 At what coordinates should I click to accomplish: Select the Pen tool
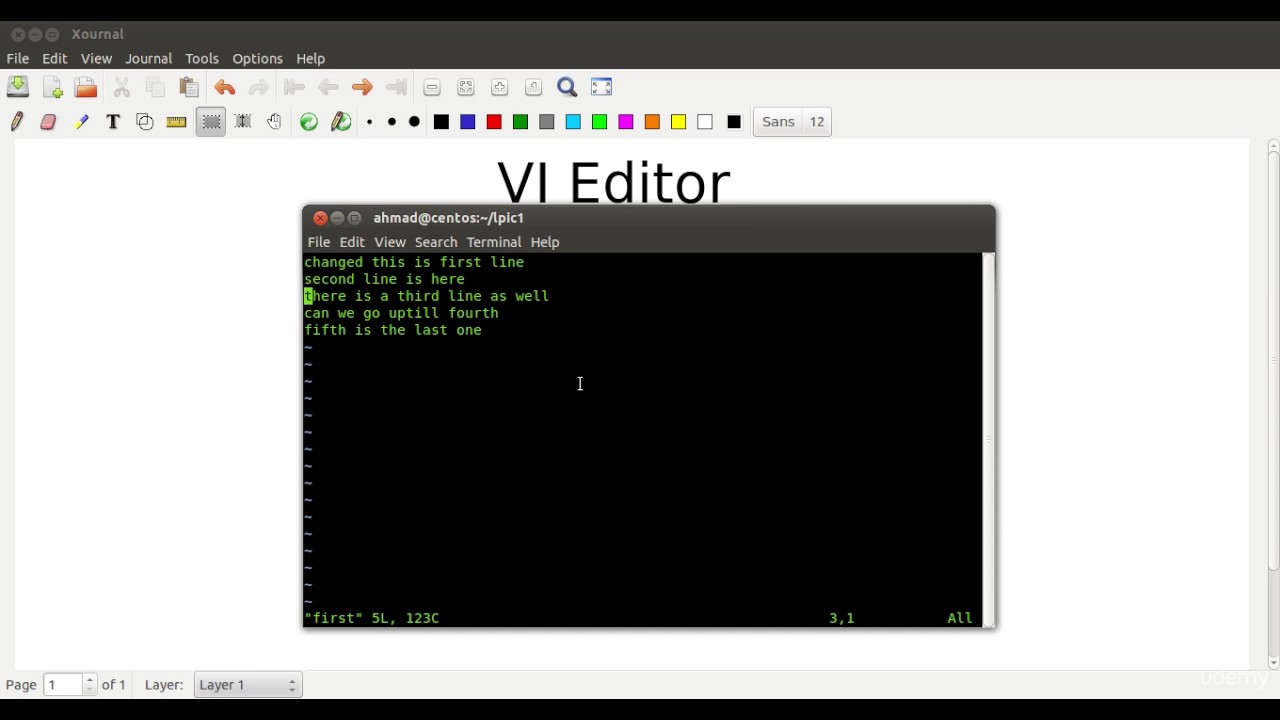click(x=17, y=122)
